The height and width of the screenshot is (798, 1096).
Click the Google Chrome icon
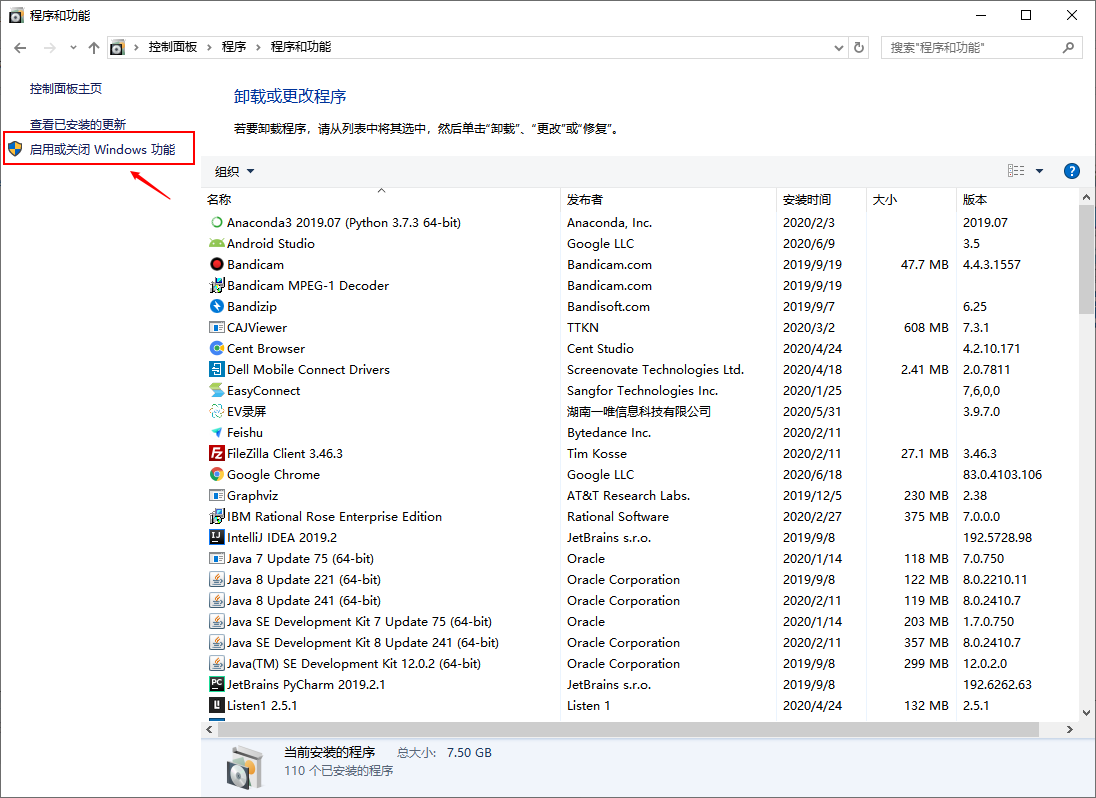(217, 474)
